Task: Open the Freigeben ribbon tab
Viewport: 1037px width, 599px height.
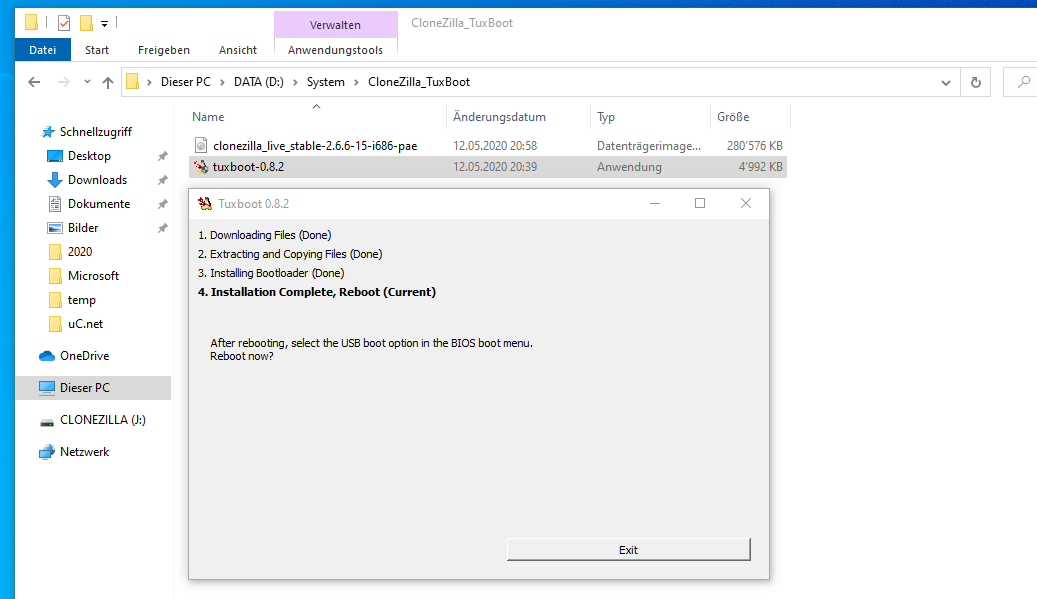Action: [163, 50]
